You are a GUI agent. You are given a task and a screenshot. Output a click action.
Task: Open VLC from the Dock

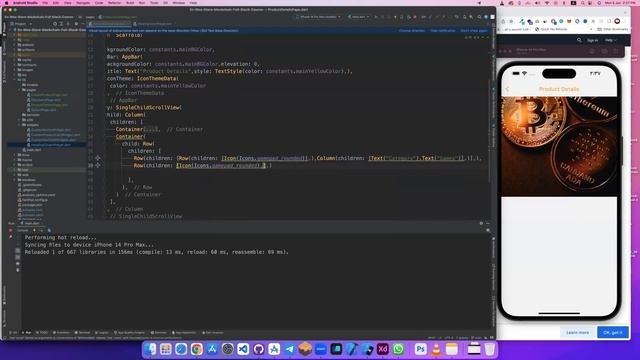click(436, 349)
